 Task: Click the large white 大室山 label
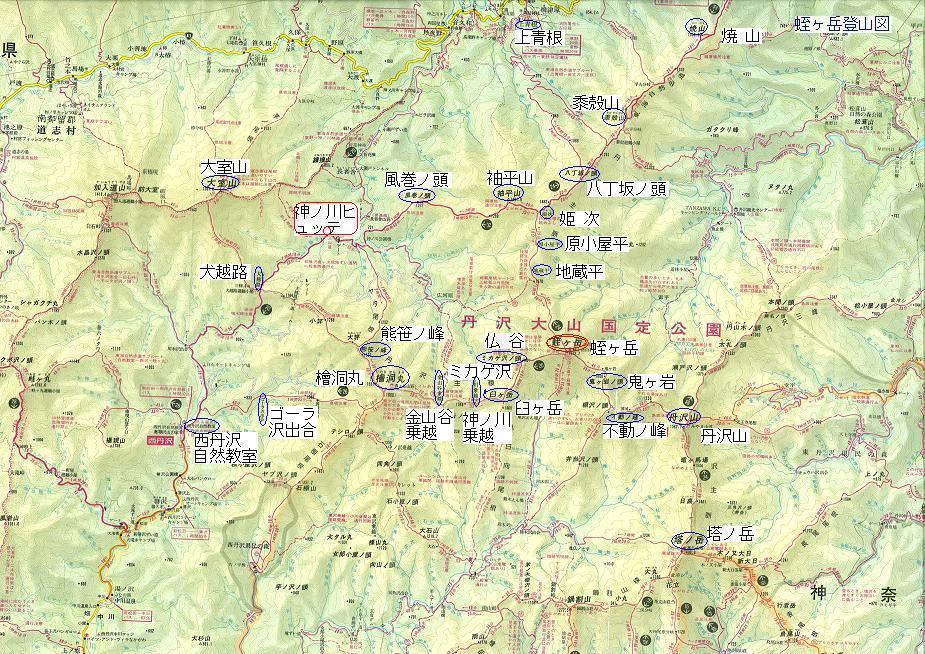[x=224, y=167]
